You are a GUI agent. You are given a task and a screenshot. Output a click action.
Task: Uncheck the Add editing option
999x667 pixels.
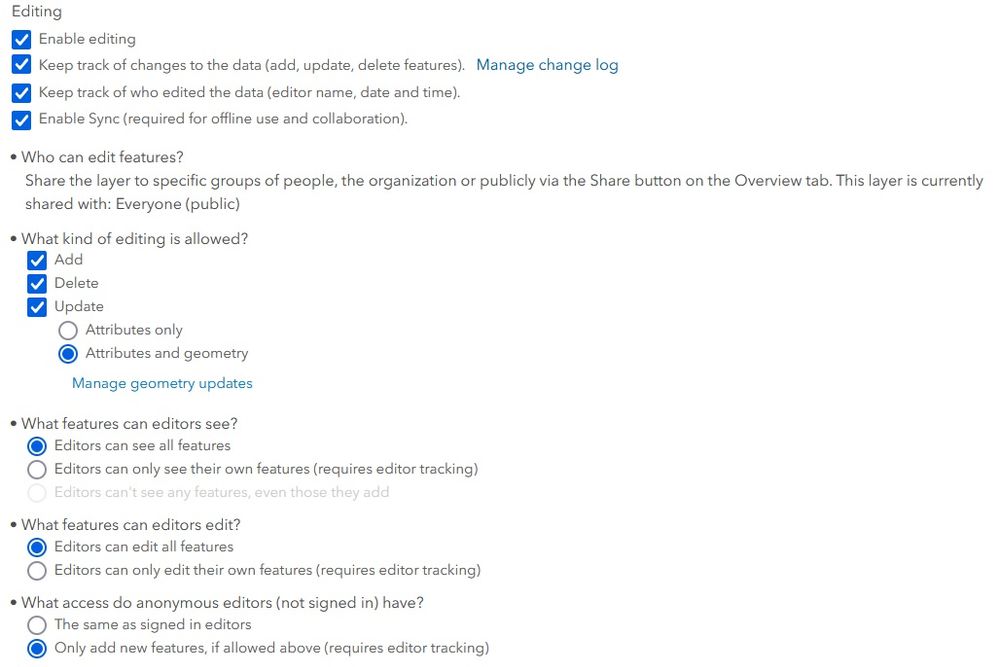pos(37,260)
